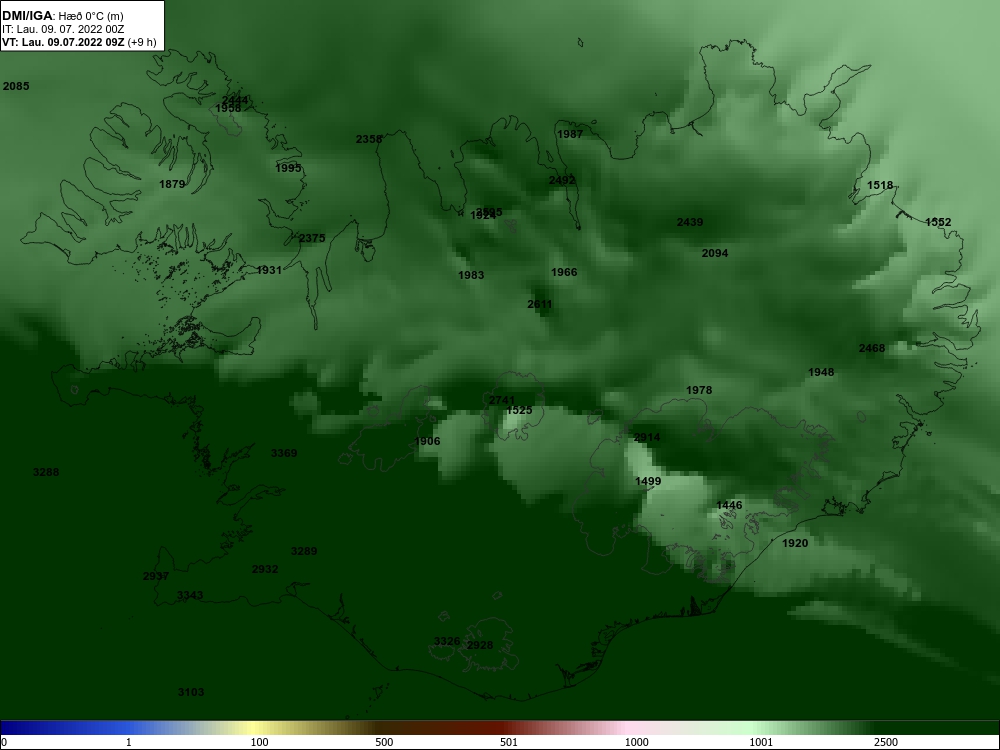Select the 3343 height value
The height and width of the screenshot is (750, 1000).
190,596
